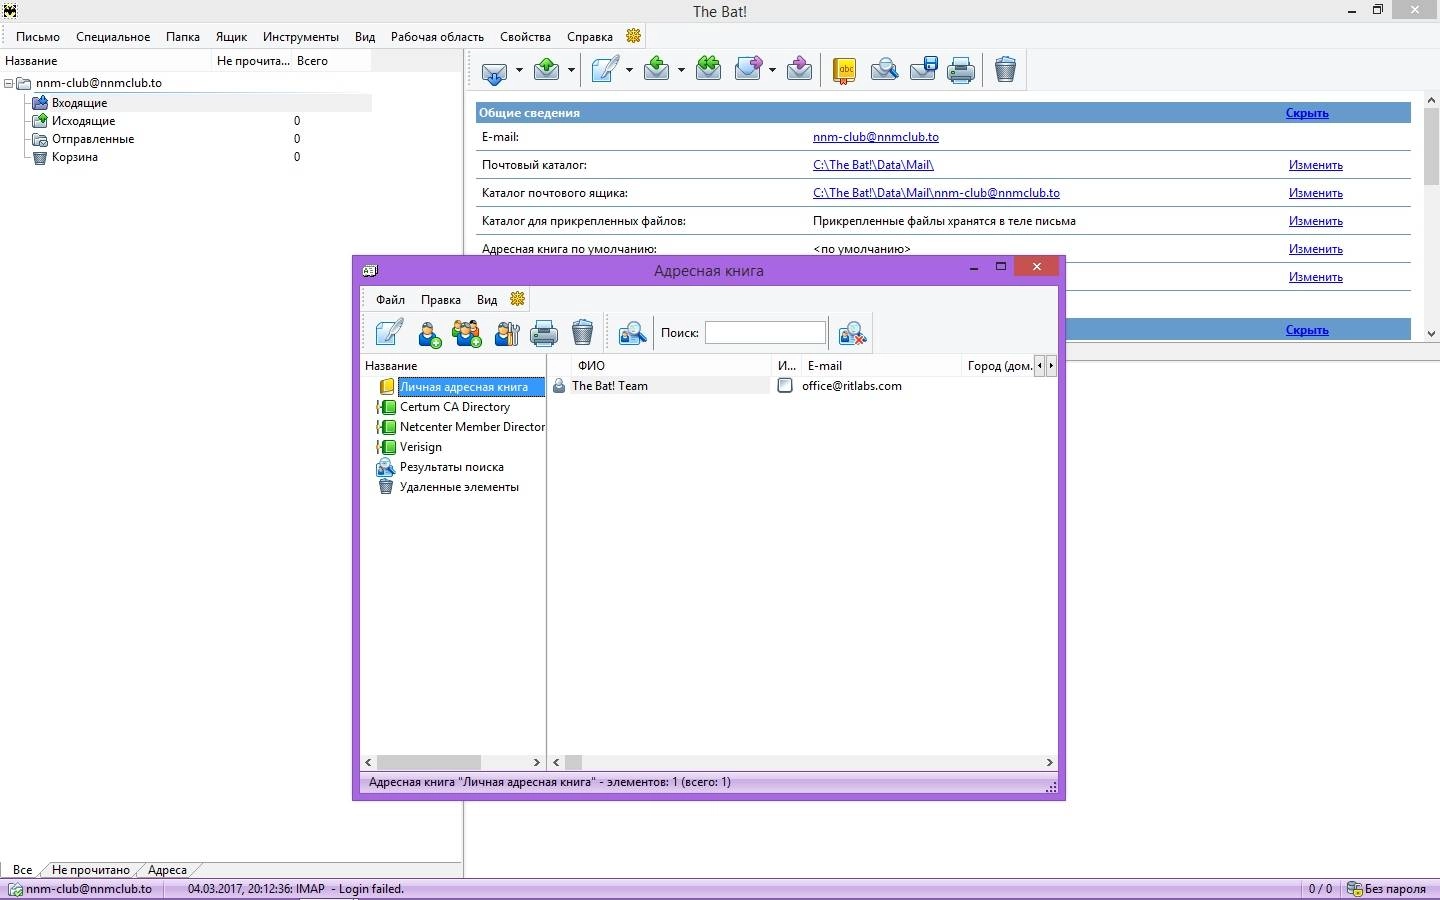Select the Отправленные folder
Viewport: 1440px width, 900px height.
pyautogui.click(x=92, y=139)
